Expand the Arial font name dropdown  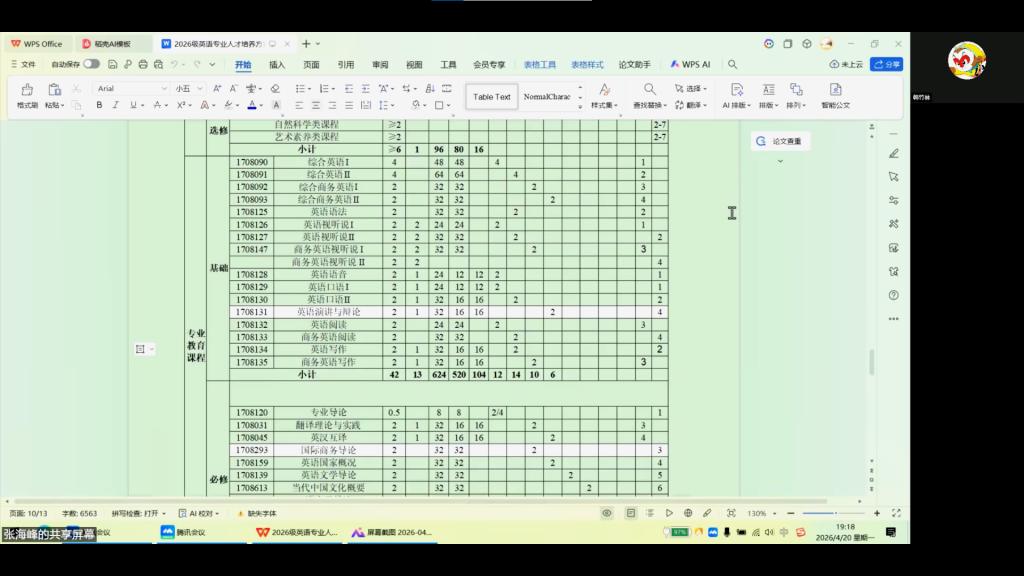click(x=164, y=88)
